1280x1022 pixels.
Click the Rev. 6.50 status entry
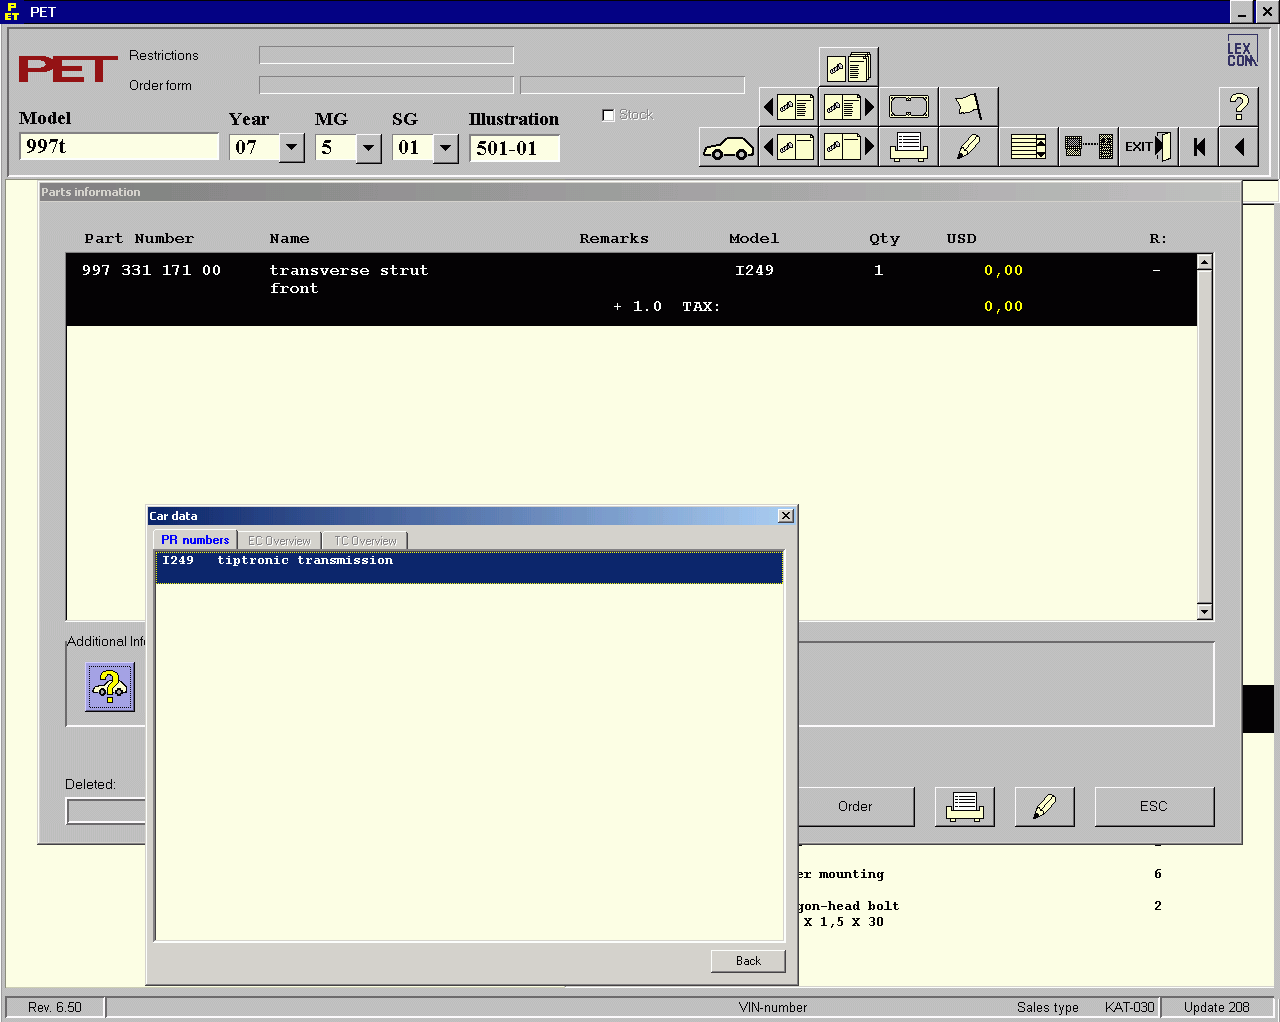55,1007
